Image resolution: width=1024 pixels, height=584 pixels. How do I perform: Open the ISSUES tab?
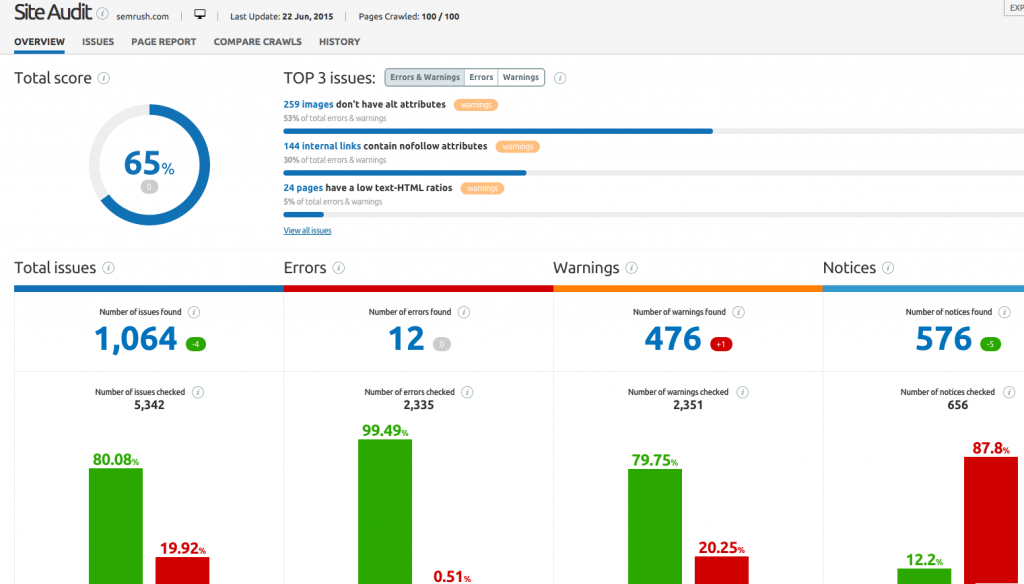(97, 41)
